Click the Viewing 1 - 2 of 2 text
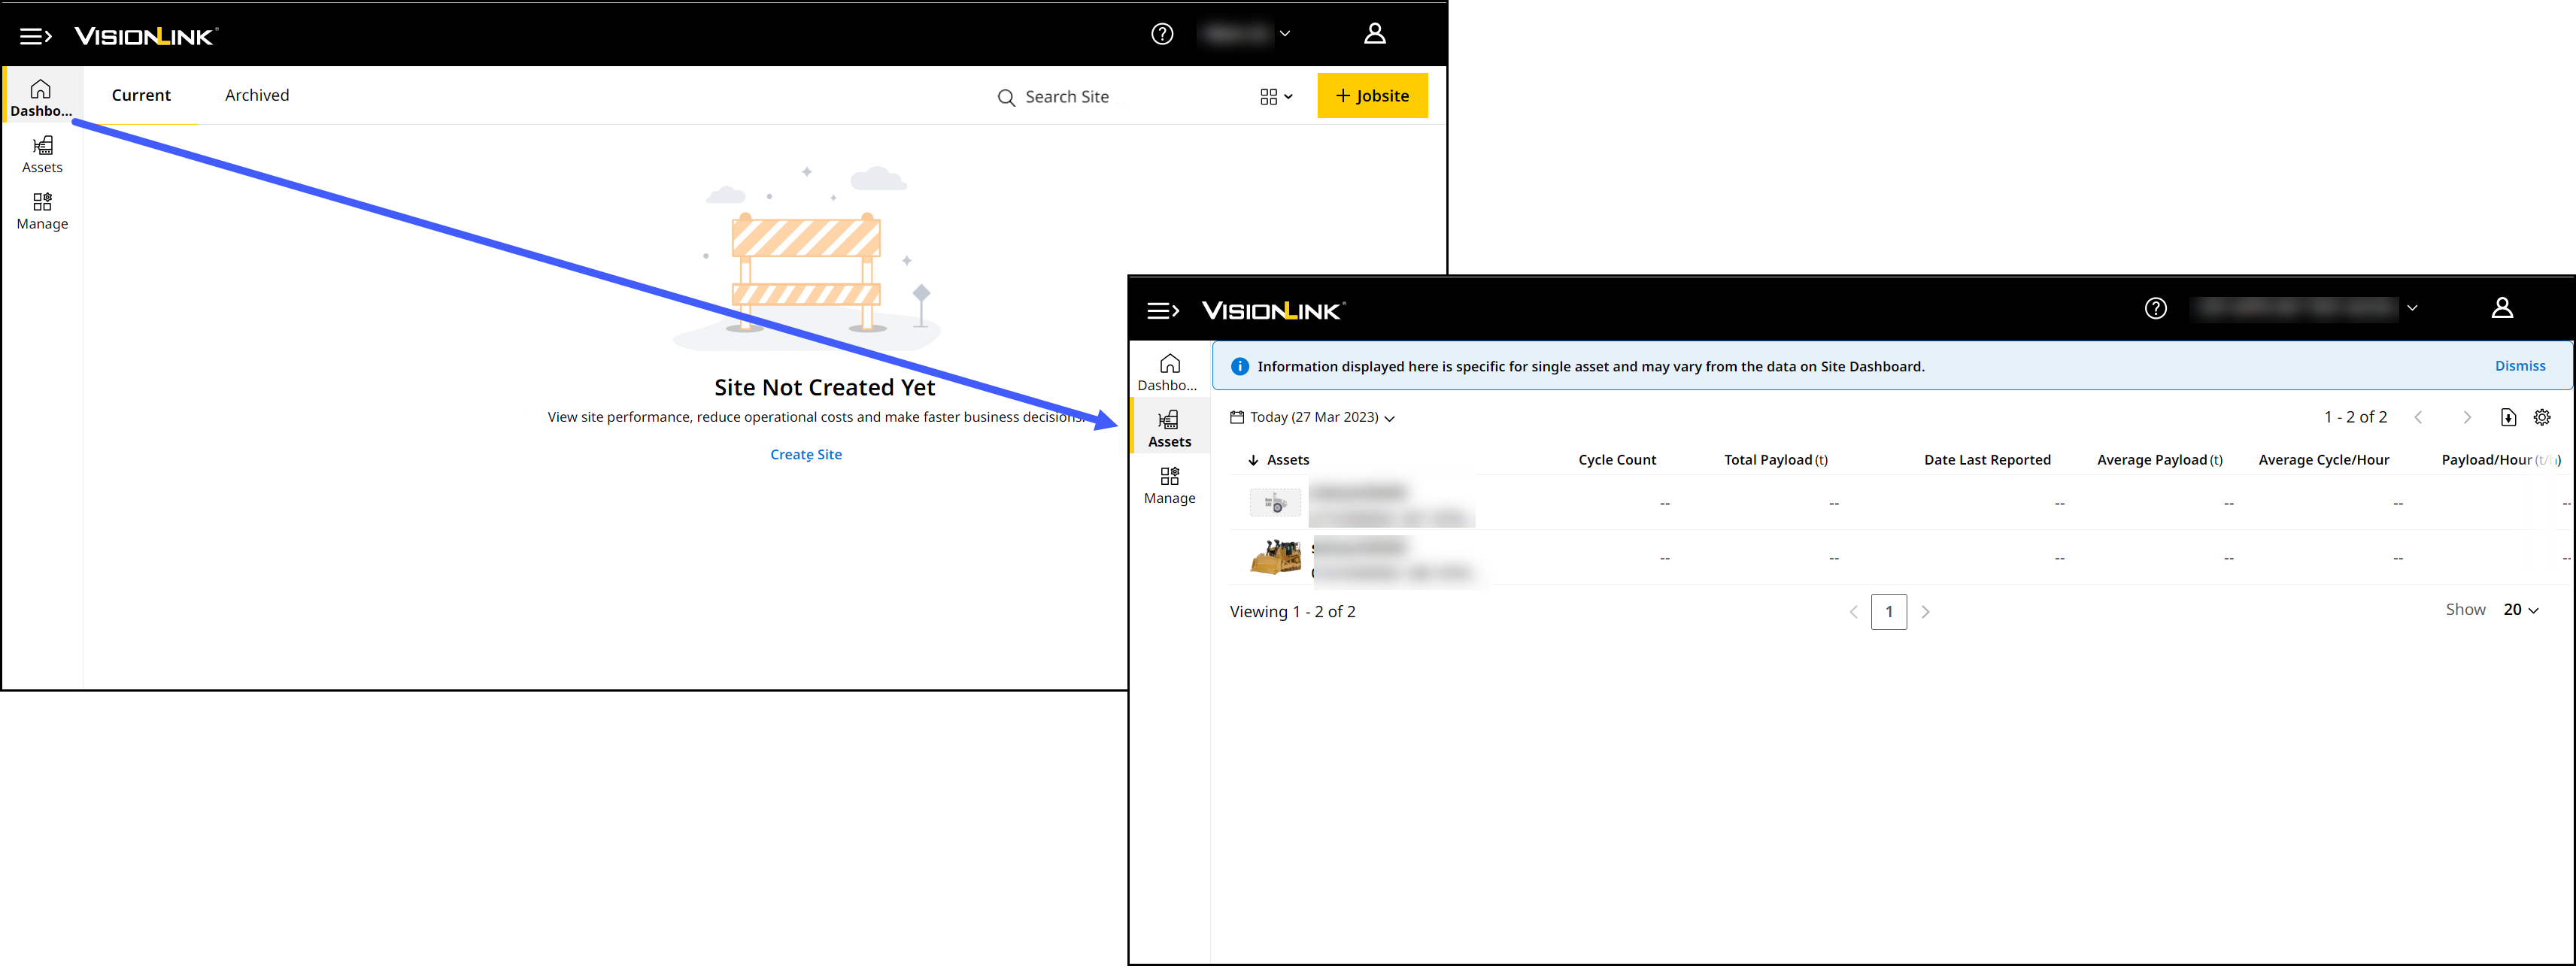The width and height of the screenshot is (2576, 966). pos(1292,612)
